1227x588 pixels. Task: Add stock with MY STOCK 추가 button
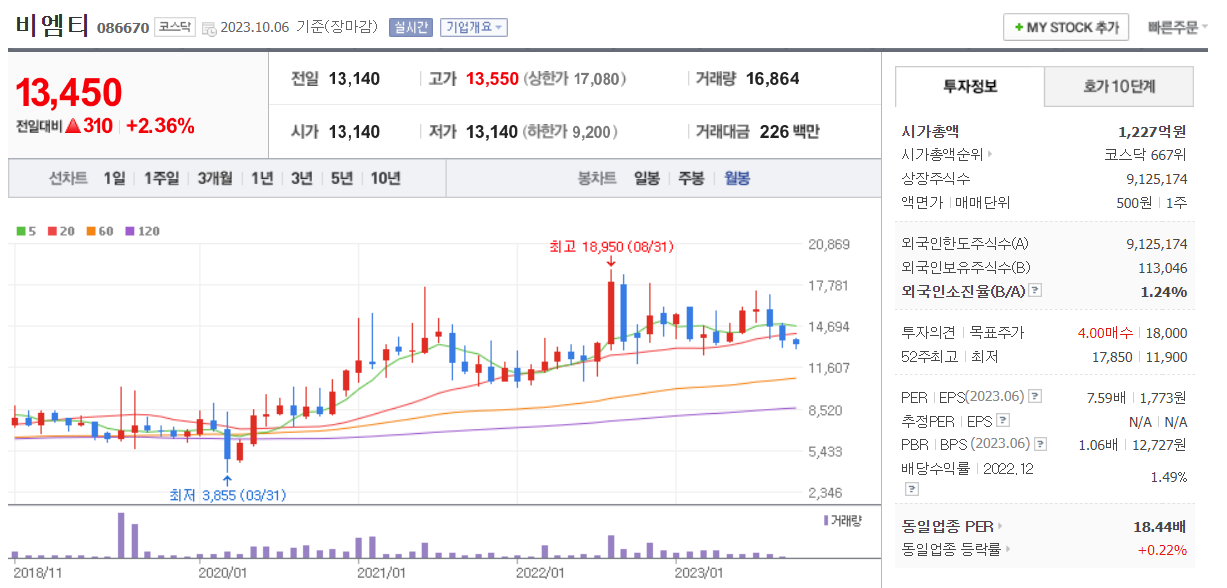point(1066,27)
